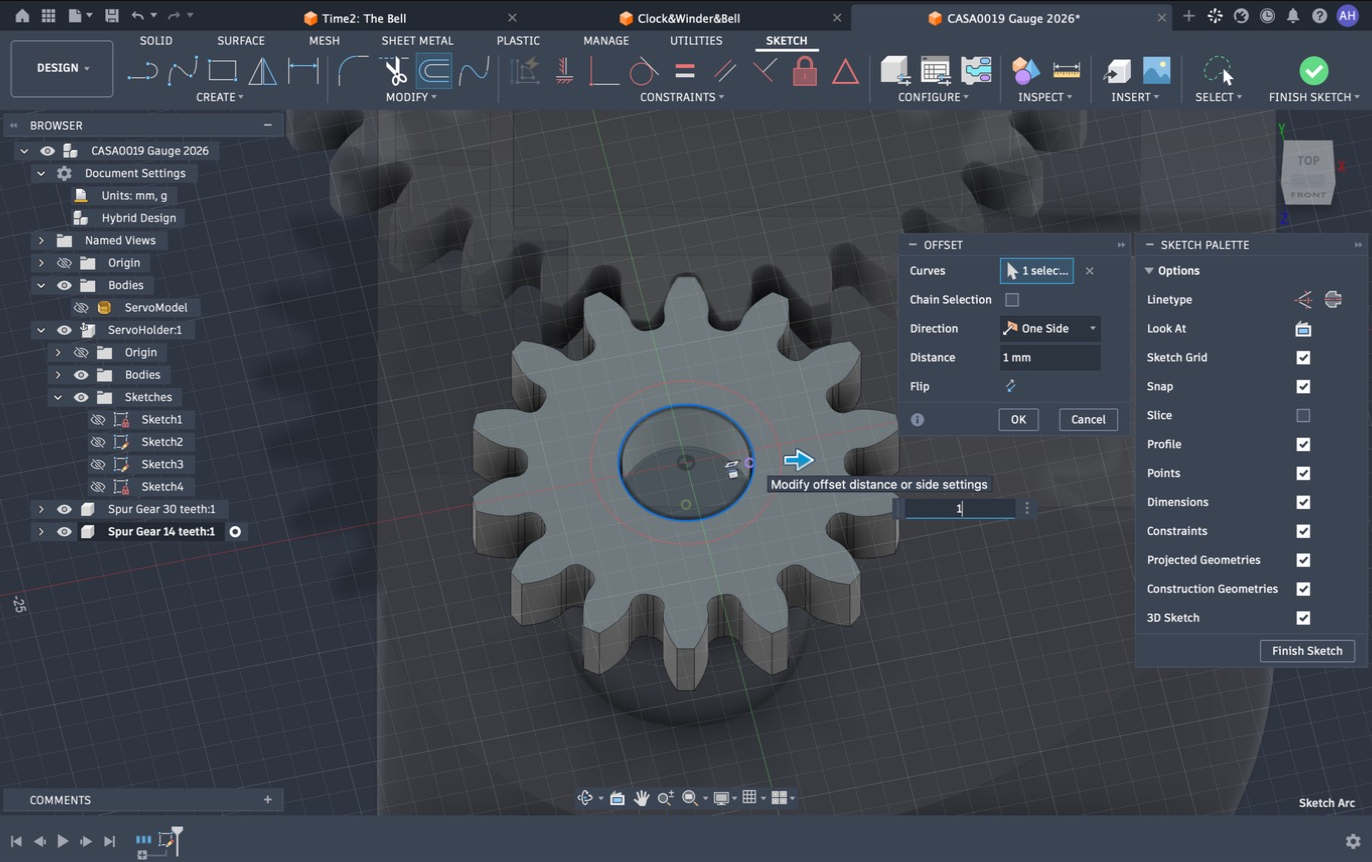Click Finish Sketch button in Sketch Palette
This screenshot has width=1372, height=862.
click(x=1307, y=651)
